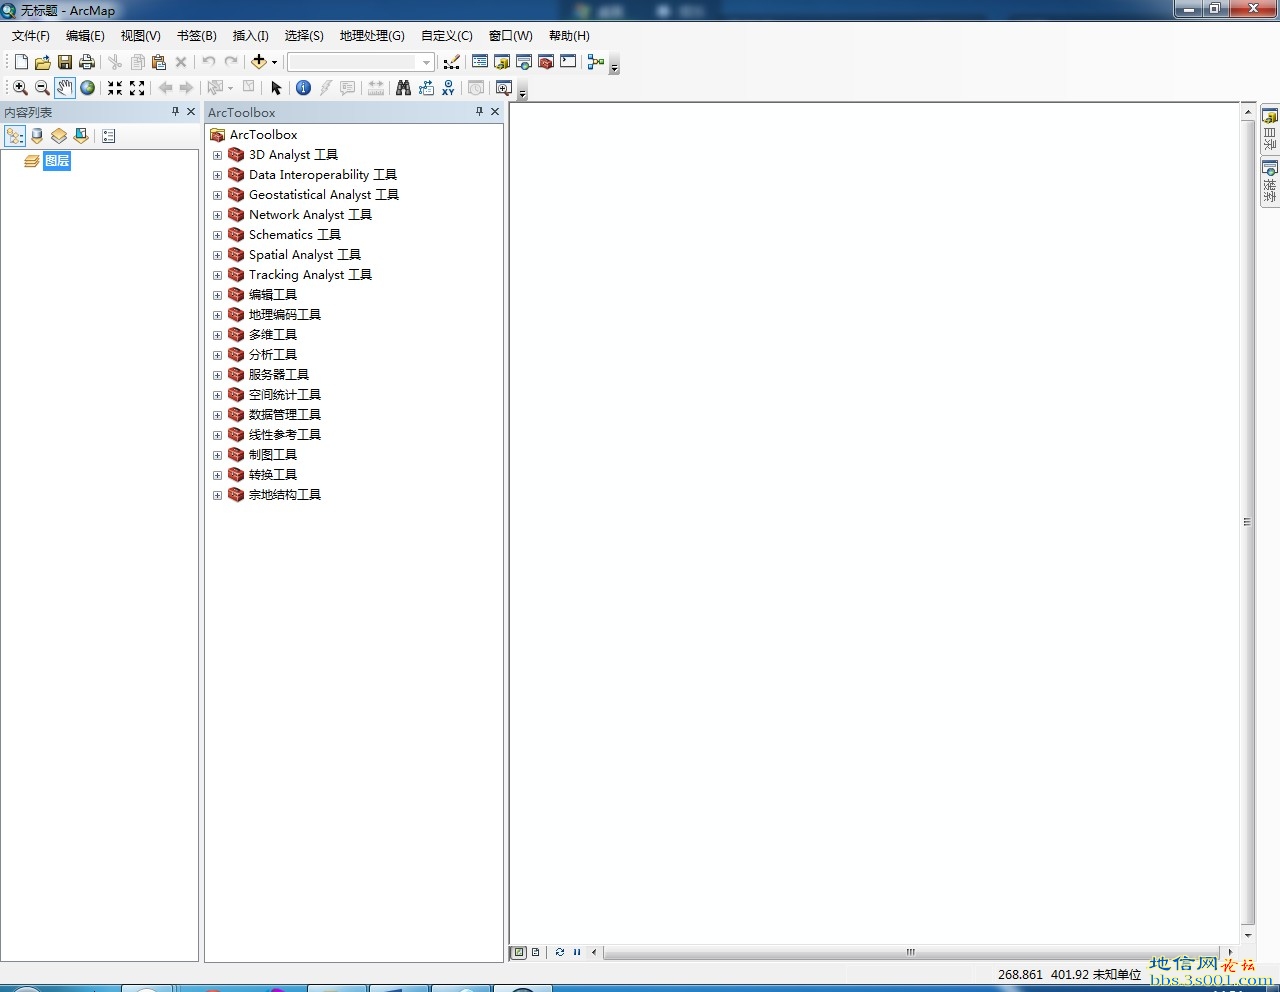Open an existing map file

pos(43,62)
